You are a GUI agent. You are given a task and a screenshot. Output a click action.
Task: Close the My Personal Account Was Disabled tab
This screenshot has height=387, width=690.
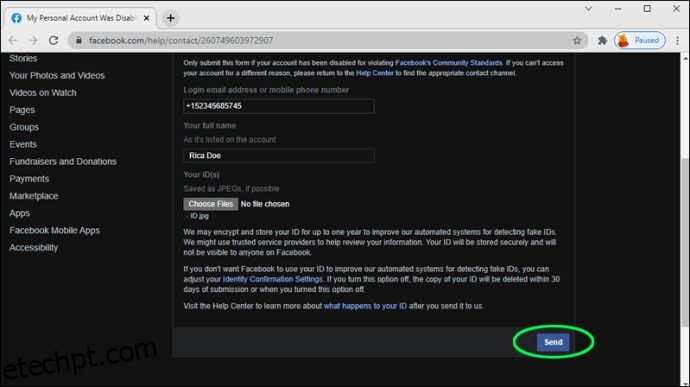[147, 18]
